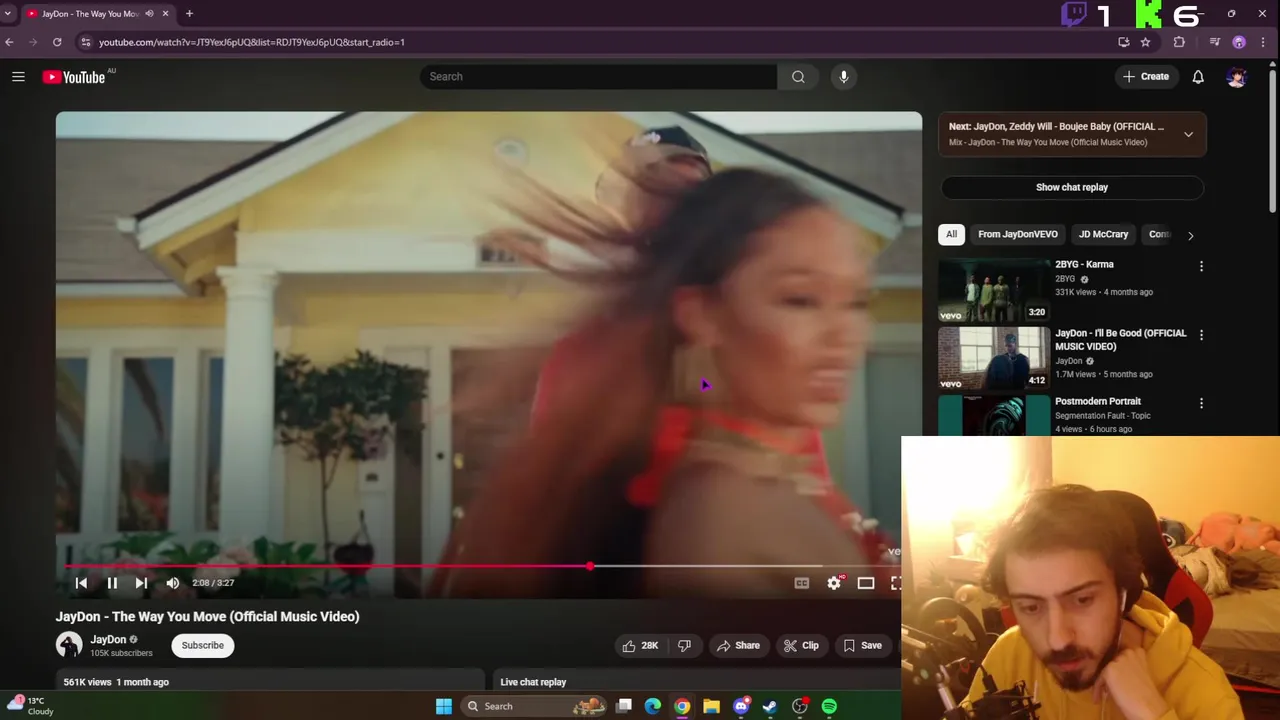Open YouTube notifications bell
Image resolution: width=1280 pixels, height=720 pixels.
coord(1198,77)
